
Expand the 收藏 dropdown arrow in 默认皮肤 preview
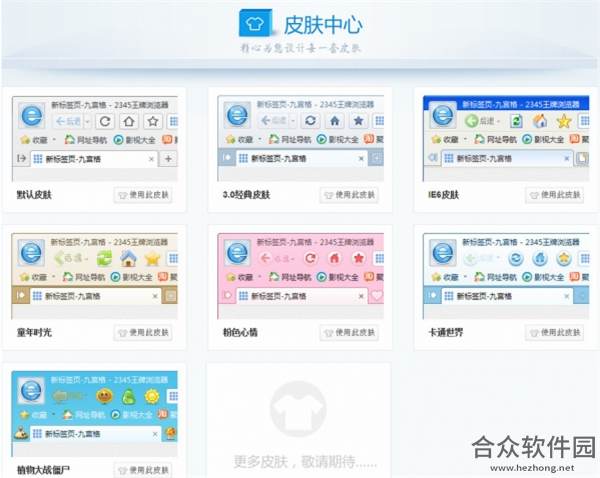point(54,139)
